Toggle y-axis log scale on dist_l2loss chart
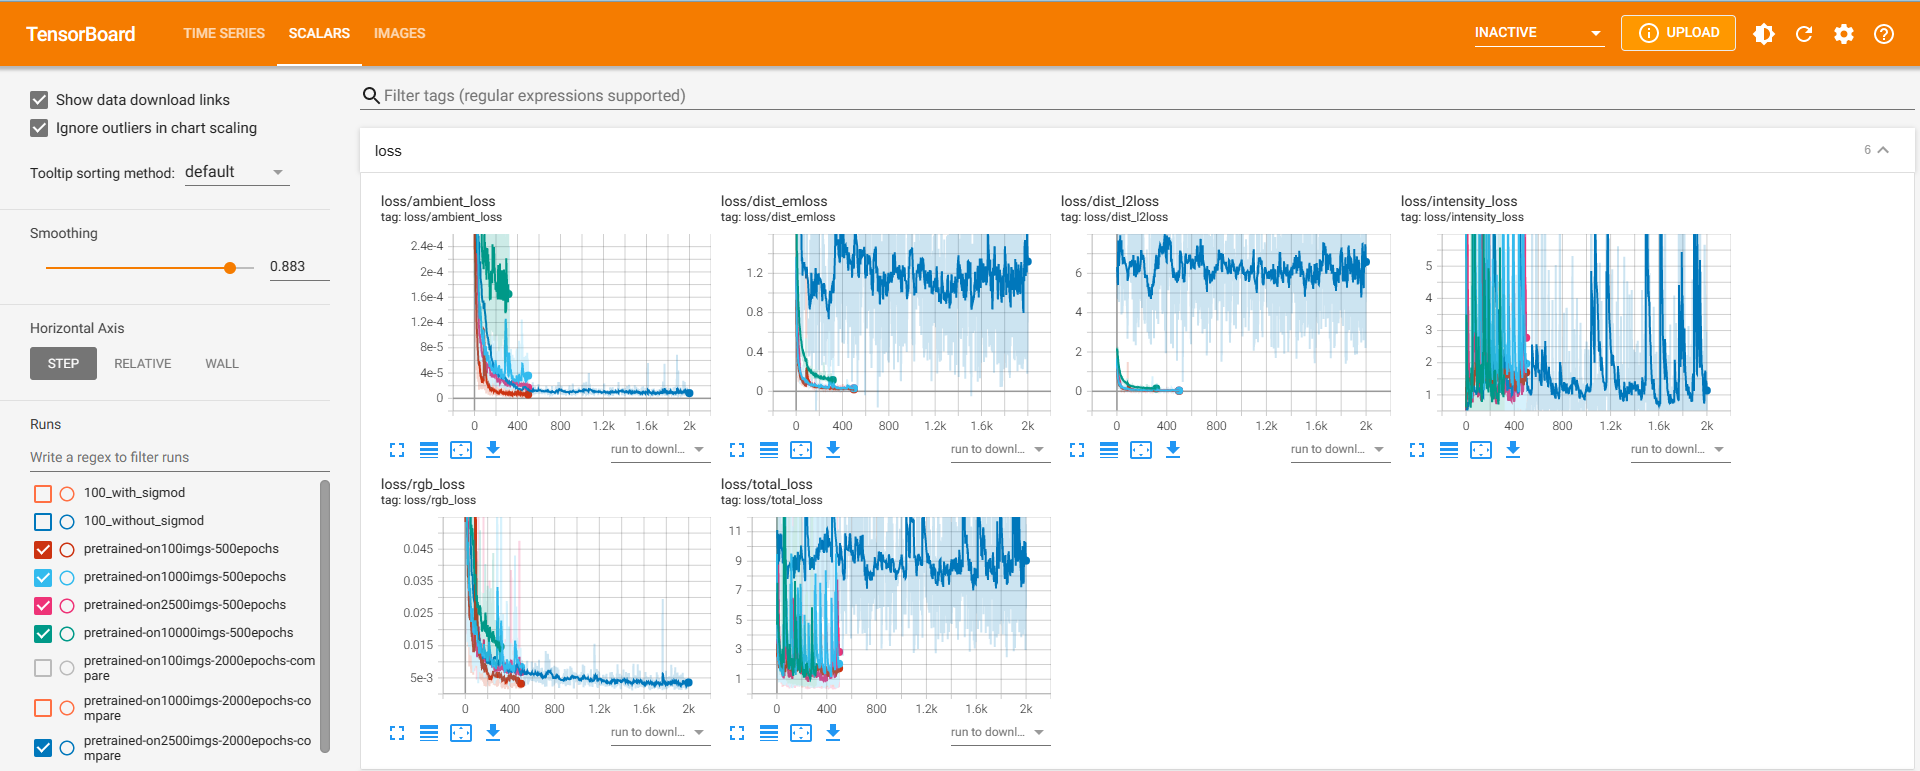This screenshot has height=771, width=1920. [1109, 450]
